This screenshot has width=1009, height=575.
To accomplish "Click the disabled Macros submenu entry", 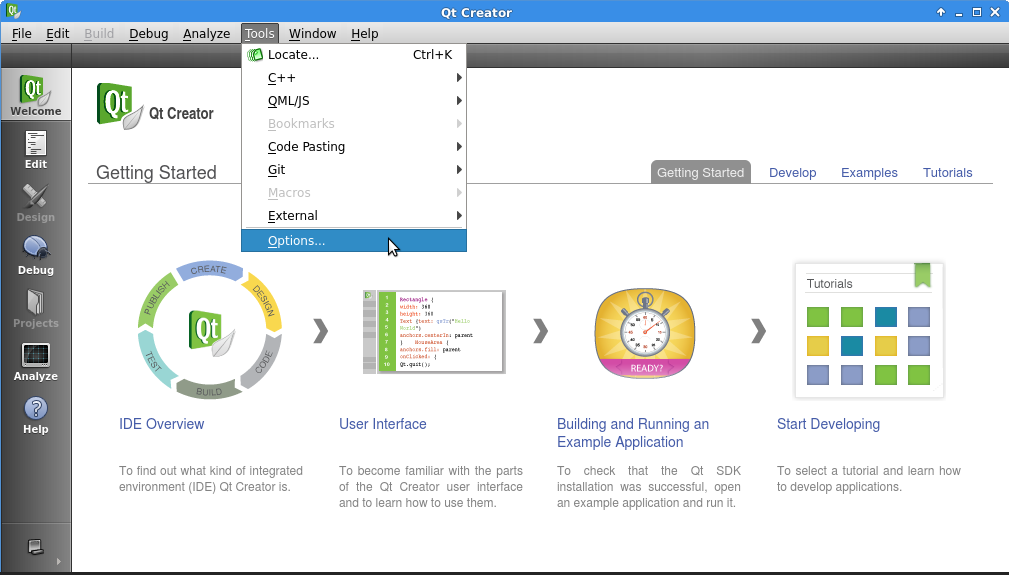I will click(x=354, y=192).
